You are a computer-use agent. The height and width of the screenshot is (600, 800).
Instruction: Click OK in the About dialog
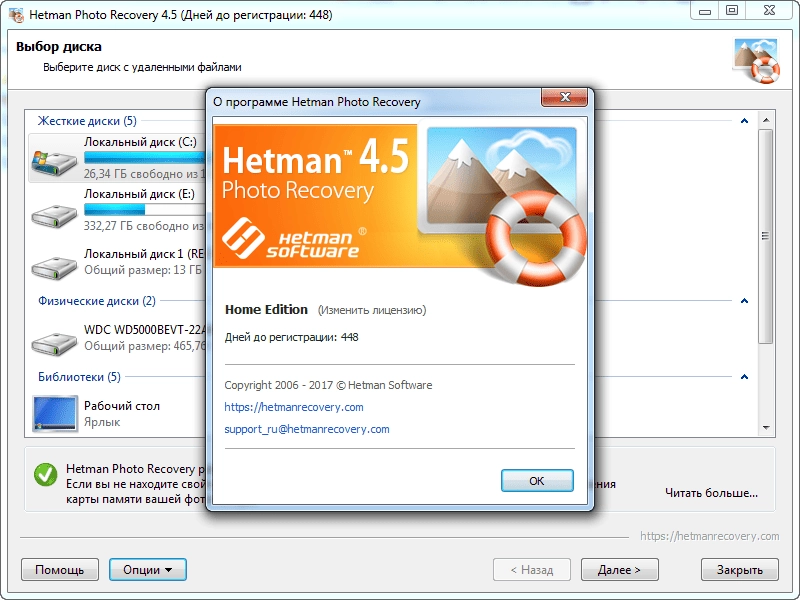tap(537, 481)
